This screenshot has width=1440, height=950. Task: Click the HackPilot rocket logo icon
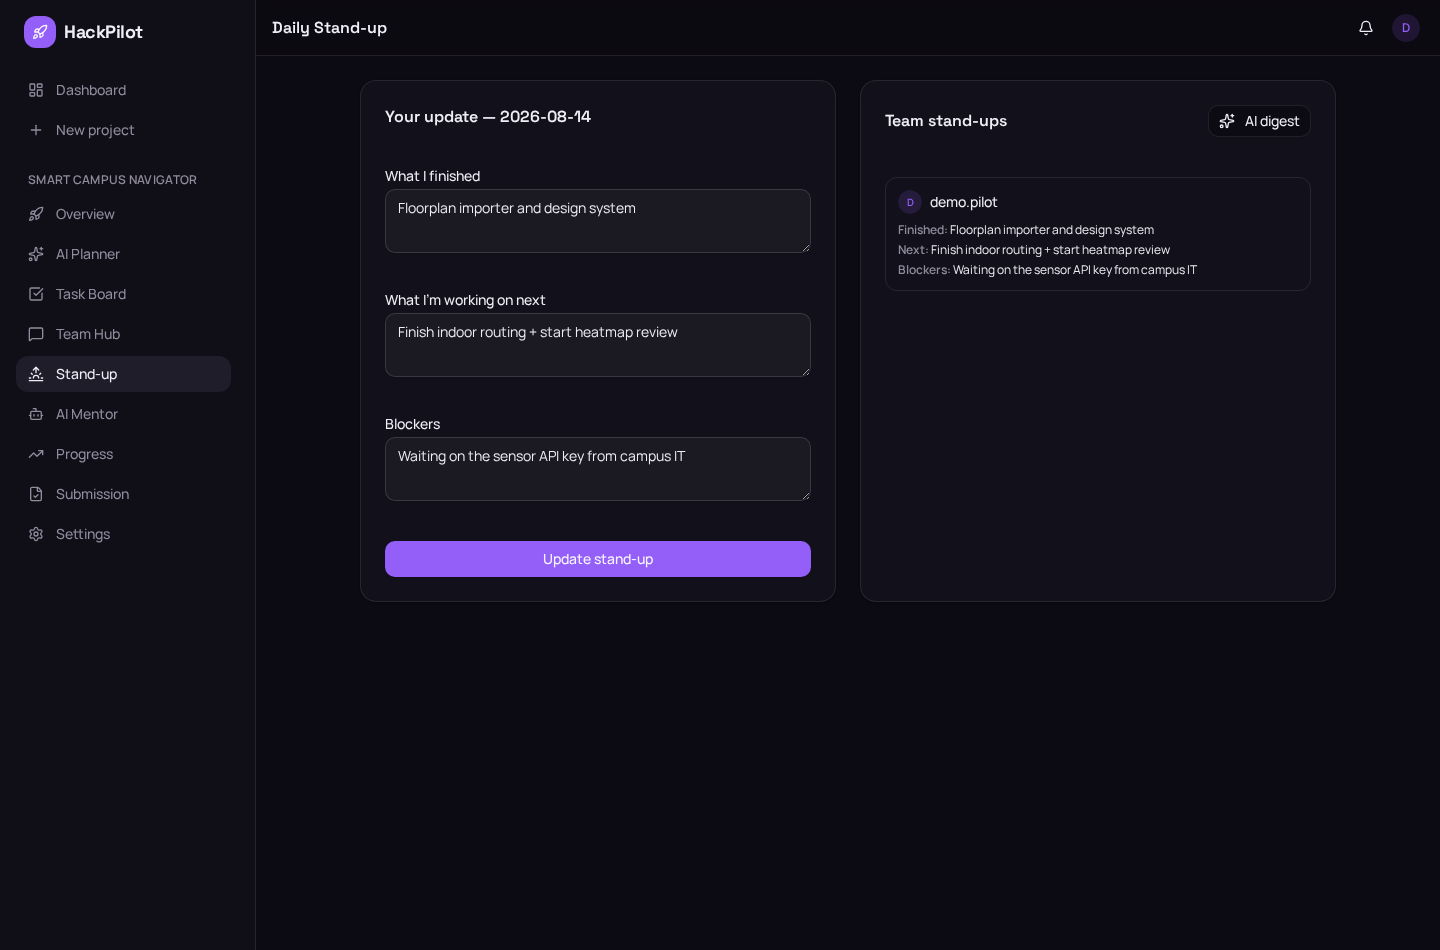pyautogui.click(x=40, y=32)
